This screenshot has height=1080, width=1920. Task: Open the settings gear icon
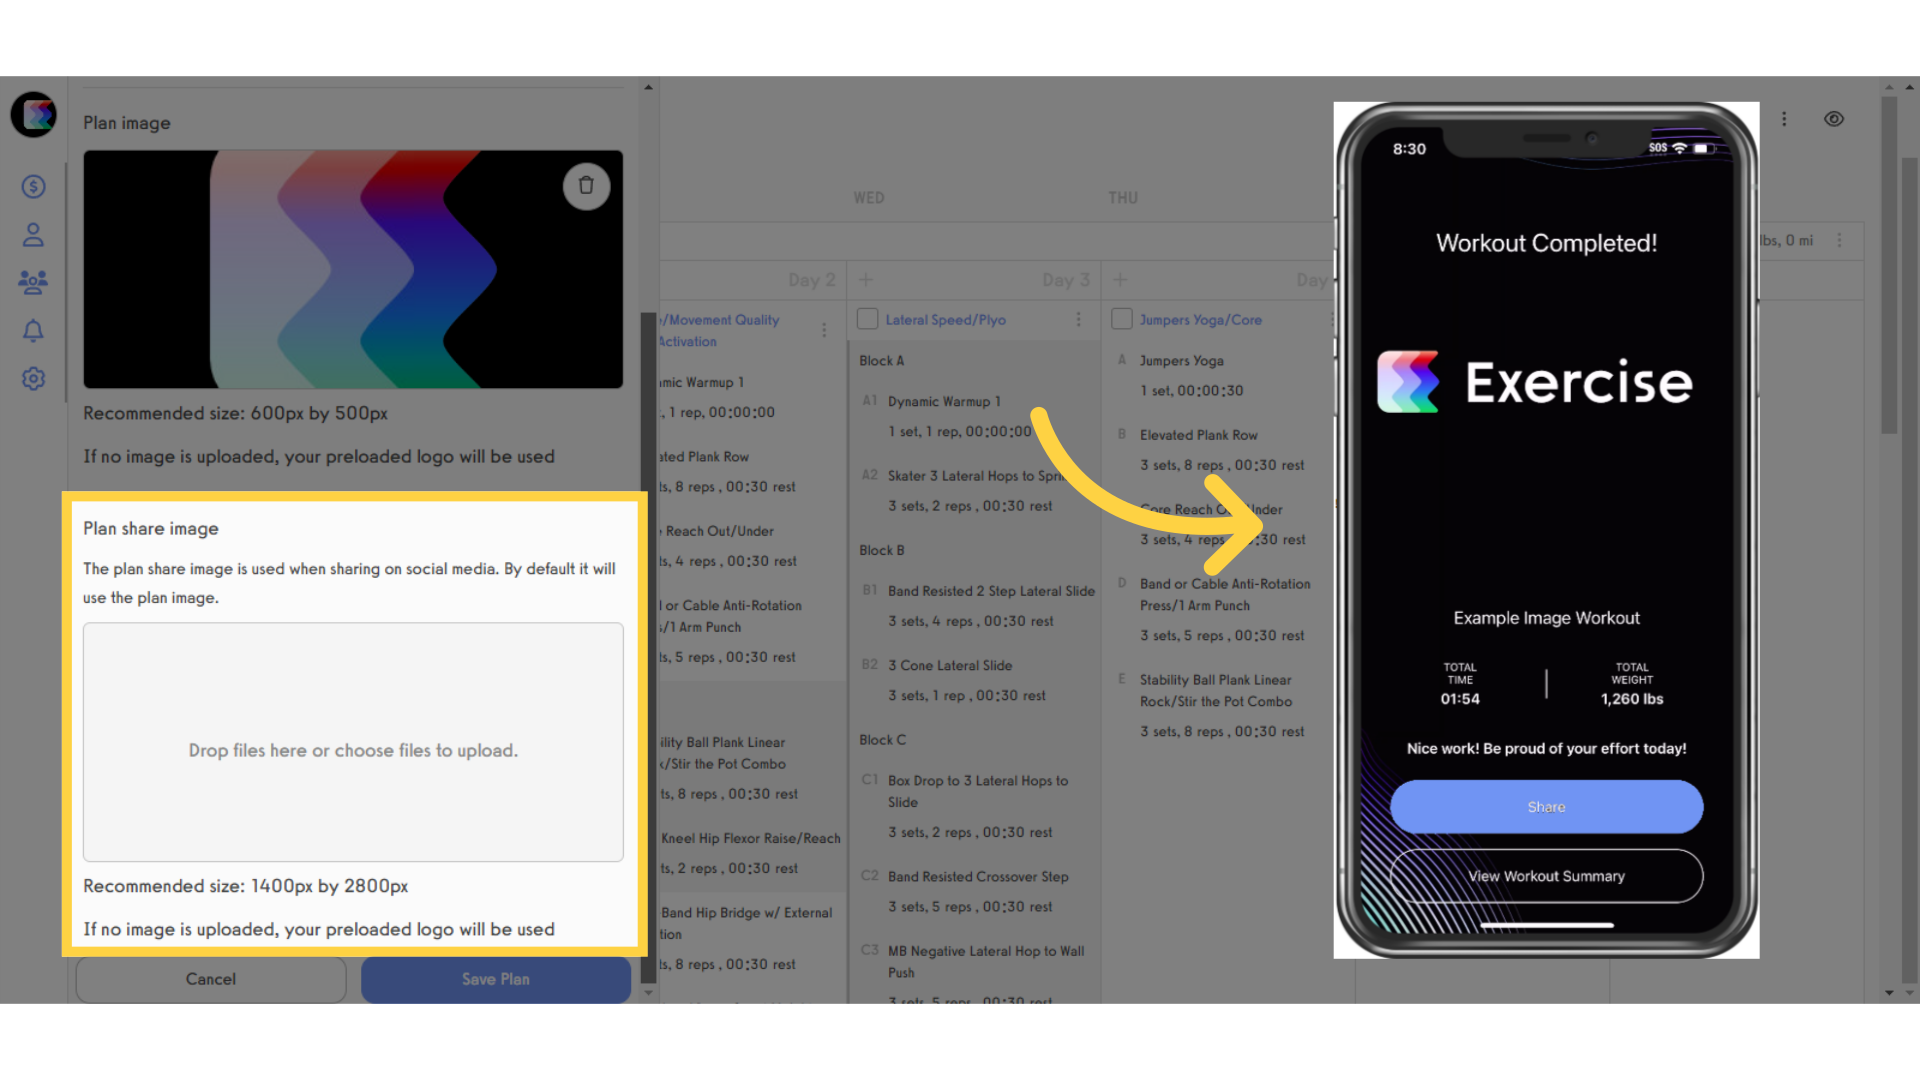tap(34, 378)
